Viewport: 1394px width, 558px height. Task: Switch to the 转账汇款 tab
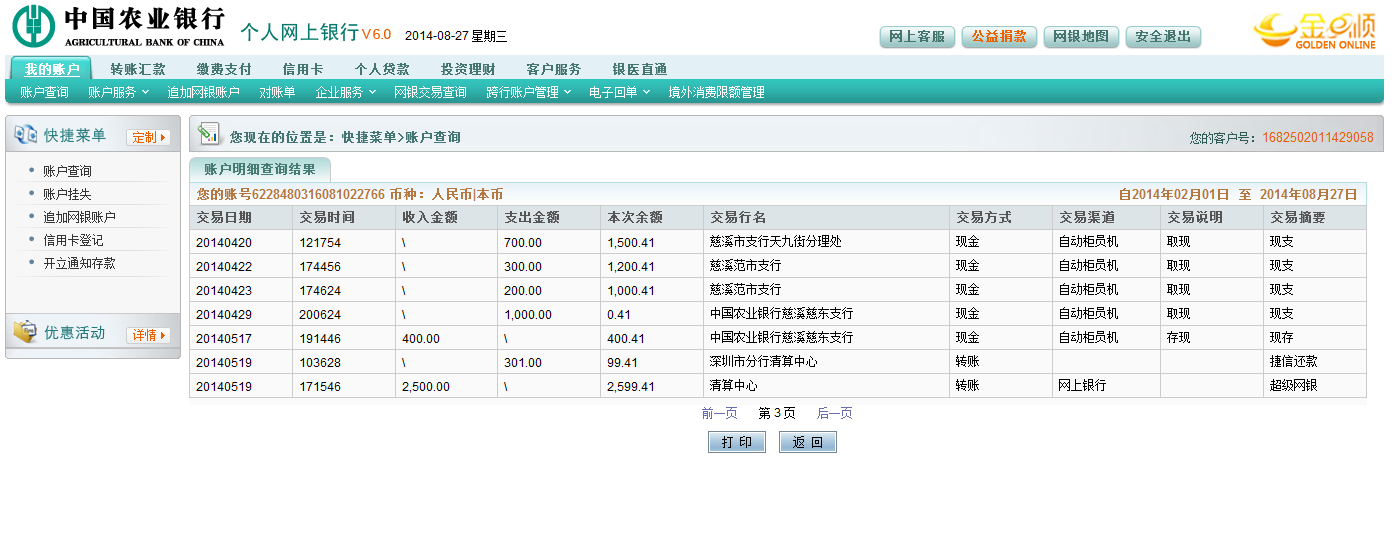tap(138, 69)
